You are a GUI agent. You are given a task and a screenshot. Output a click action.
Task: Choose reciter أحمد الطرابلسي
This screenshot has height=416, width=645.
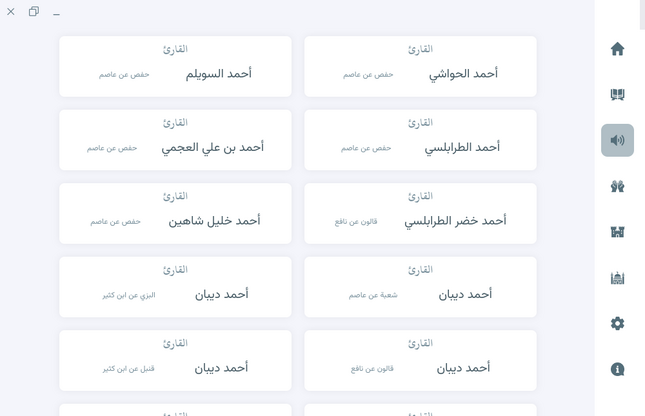(420, 140)
